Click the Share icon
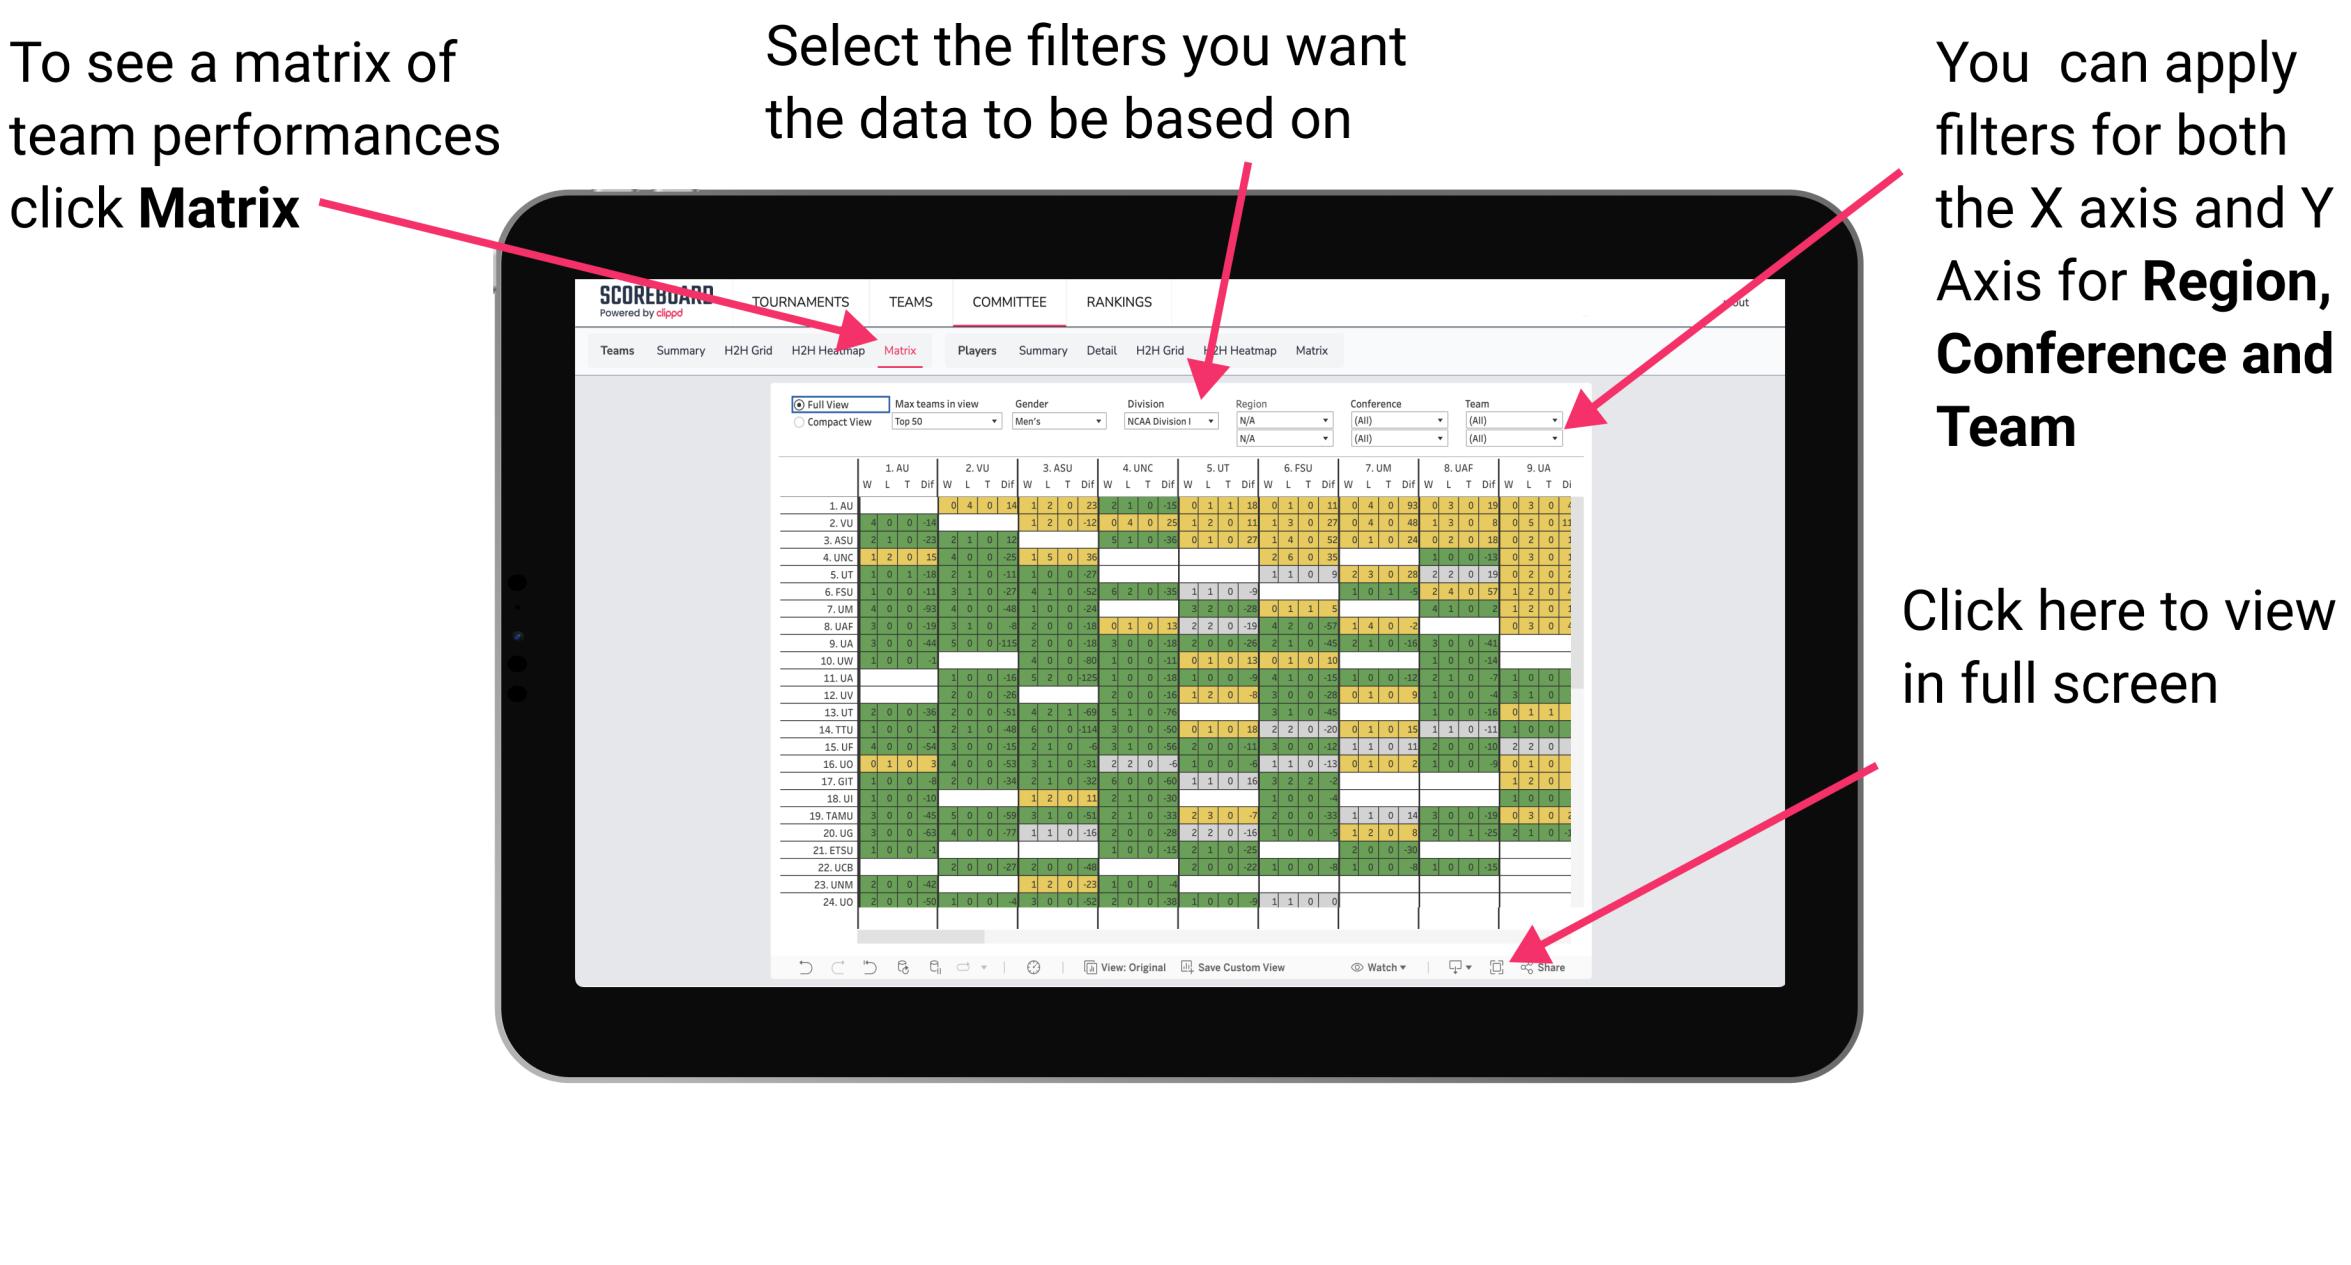Screen dimensions: 2351x1265 pos(1540,966)
